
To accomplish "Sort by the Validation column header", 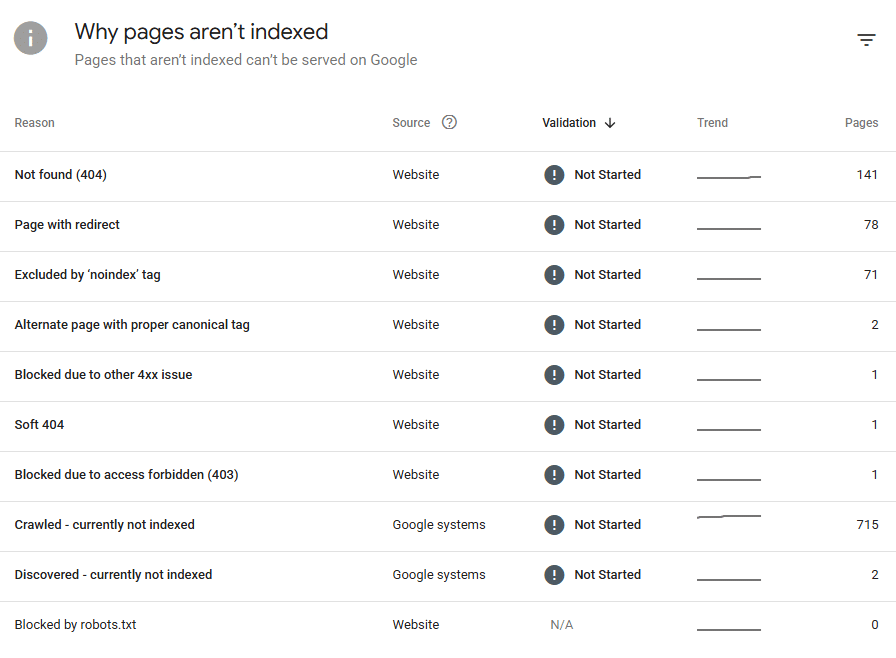I will (569, 123).
